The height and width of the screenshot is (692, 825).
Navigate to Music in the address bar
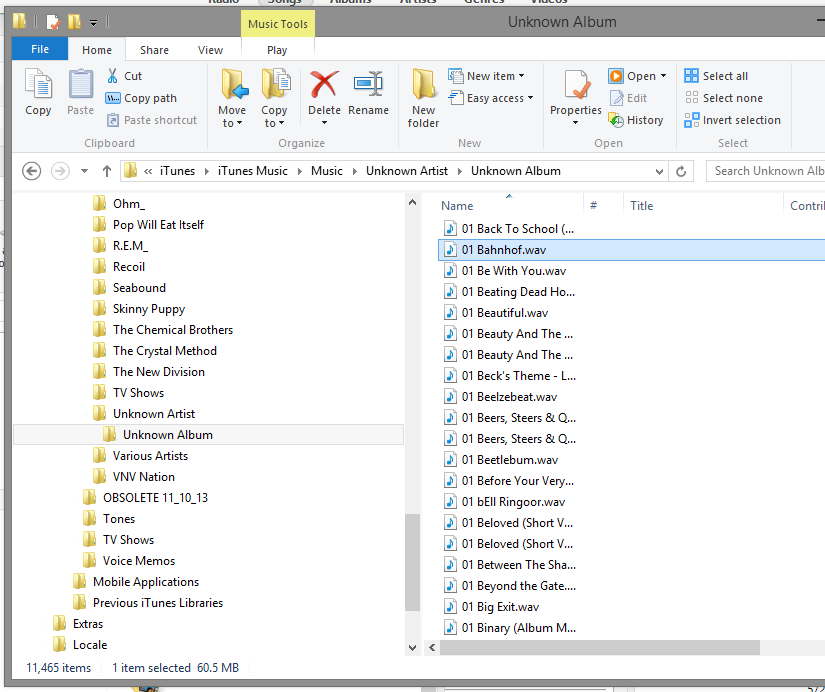[327, 171]
